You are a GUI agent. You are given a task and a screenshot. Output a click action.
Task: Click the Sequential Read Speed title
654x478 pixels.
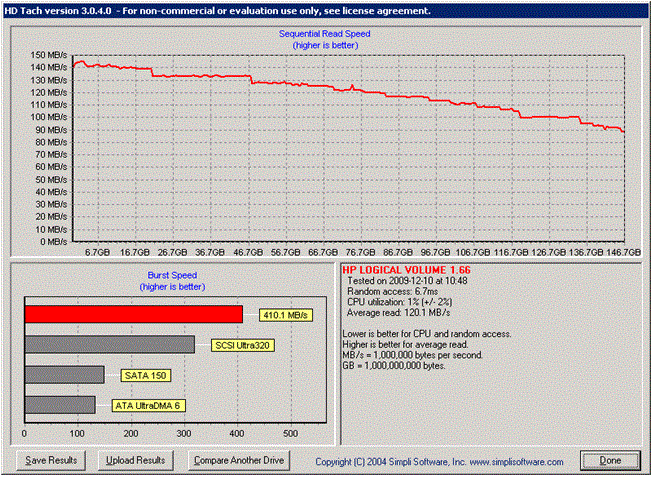tap(324, 34)
